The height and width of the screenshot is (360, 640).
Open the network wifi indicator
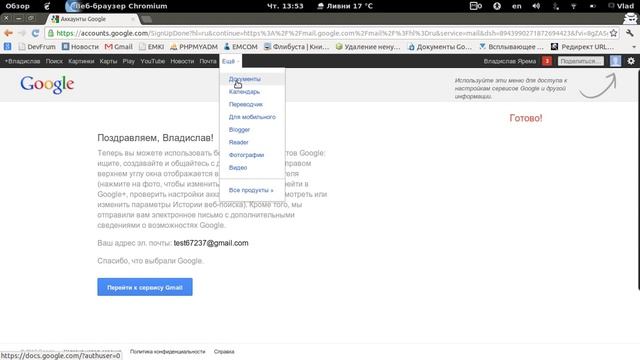coord(573,6)
